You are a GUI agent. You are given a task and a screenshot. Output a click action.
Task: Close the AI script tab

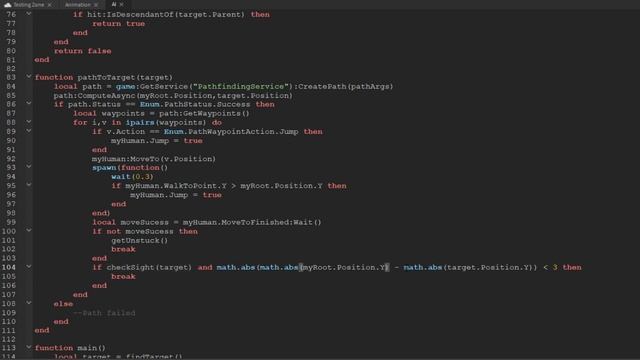pyautogui.click(x=121, y=4)
